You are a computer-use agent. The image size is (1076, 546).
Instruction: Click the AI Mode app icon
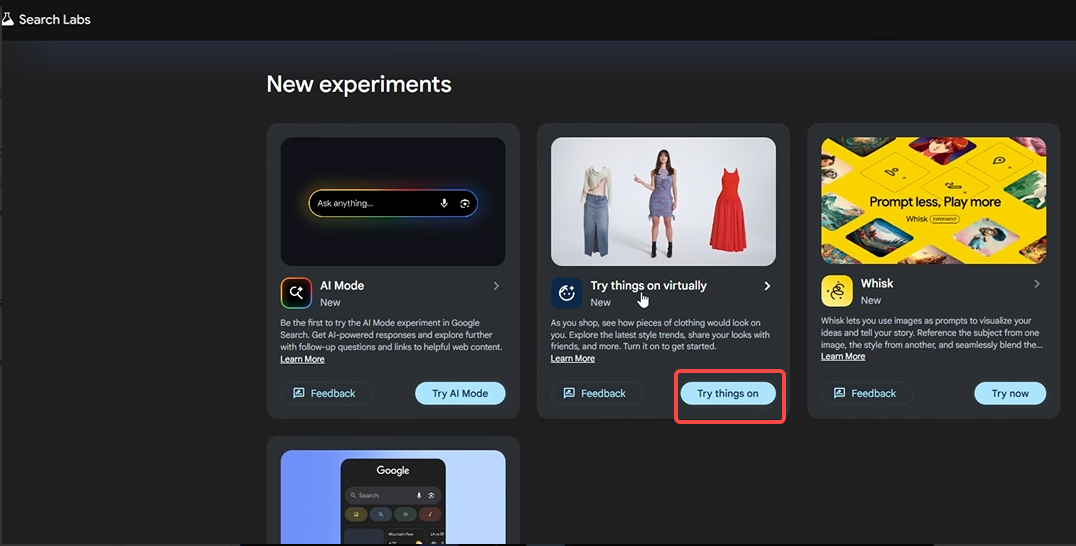(296, 293)
